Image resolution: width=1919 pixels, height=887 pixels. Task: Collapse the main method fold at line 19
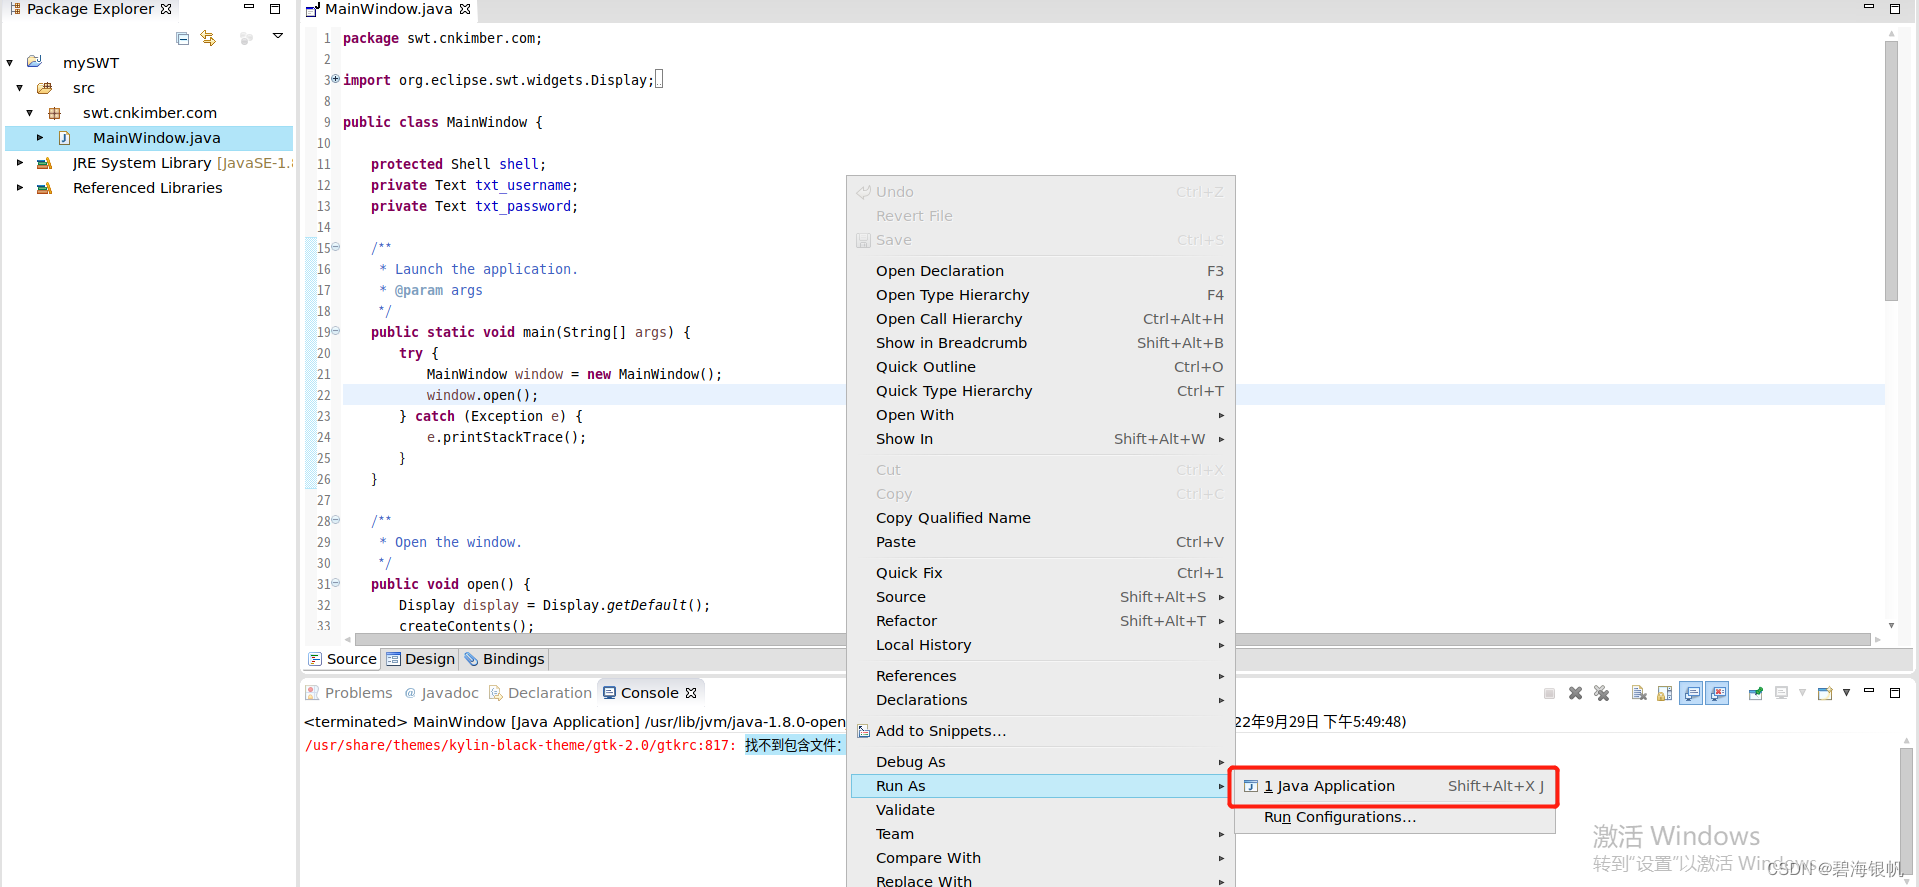[x=336, y=331]
